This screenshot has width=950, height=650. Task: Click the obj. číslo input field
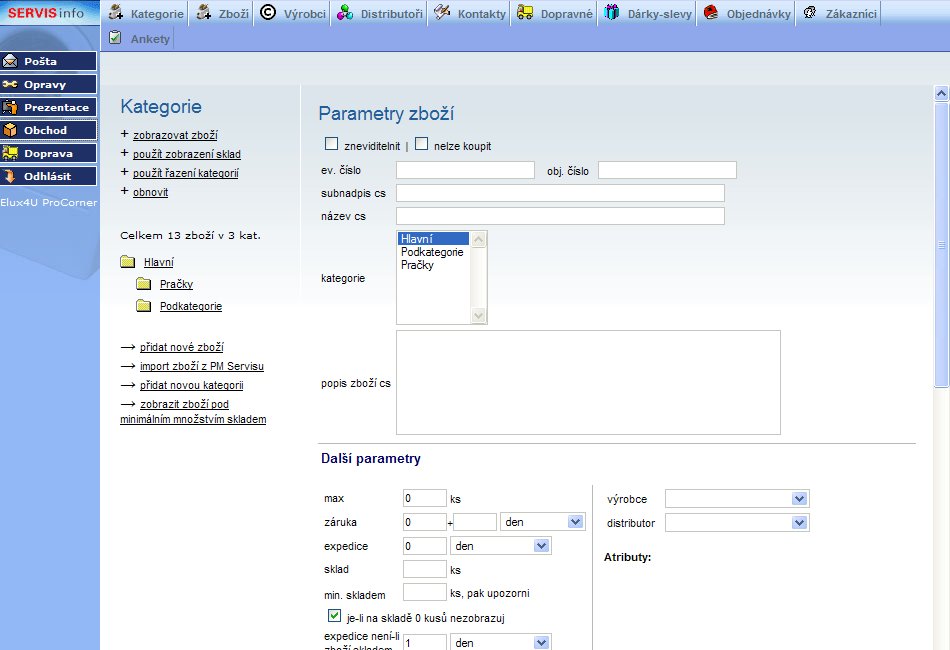pos(667,170)
